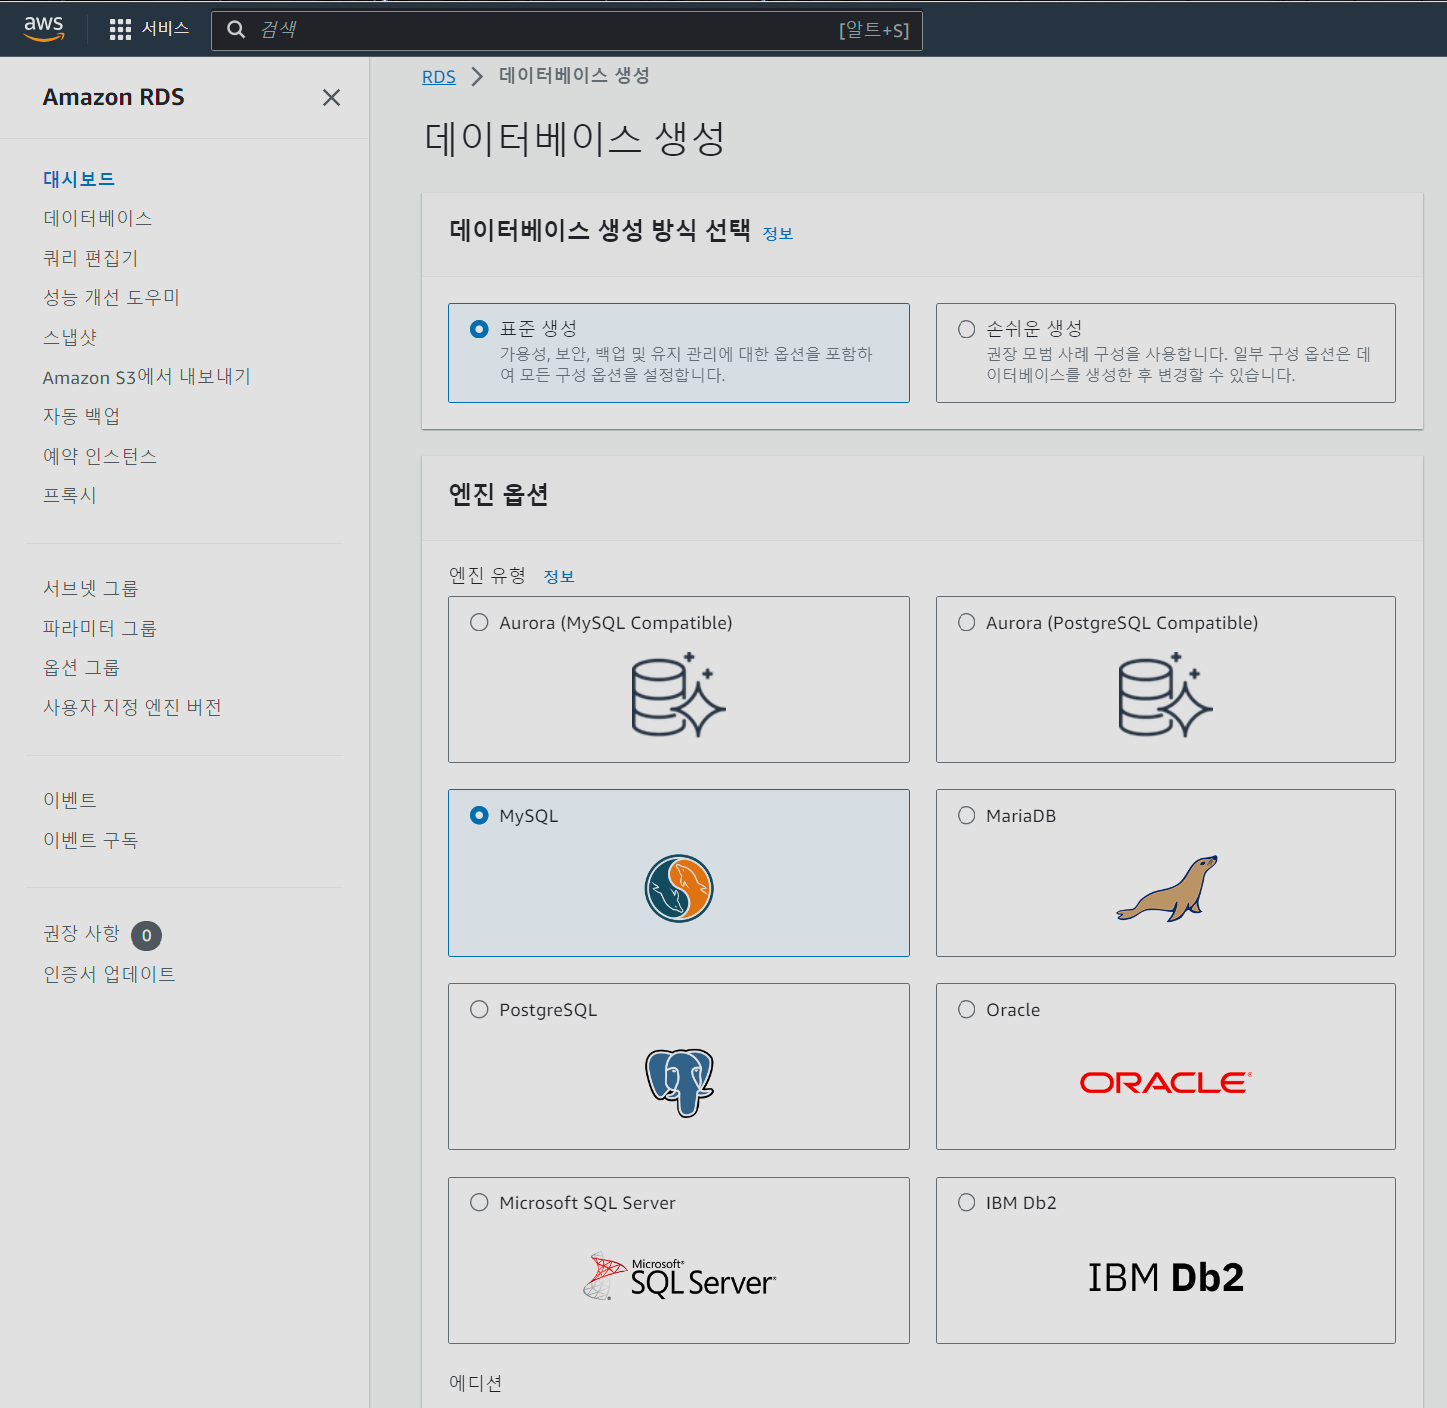Click the IBM Db2 logo
The image size is (1447, 1408).
click(x=1166, y=1277)
